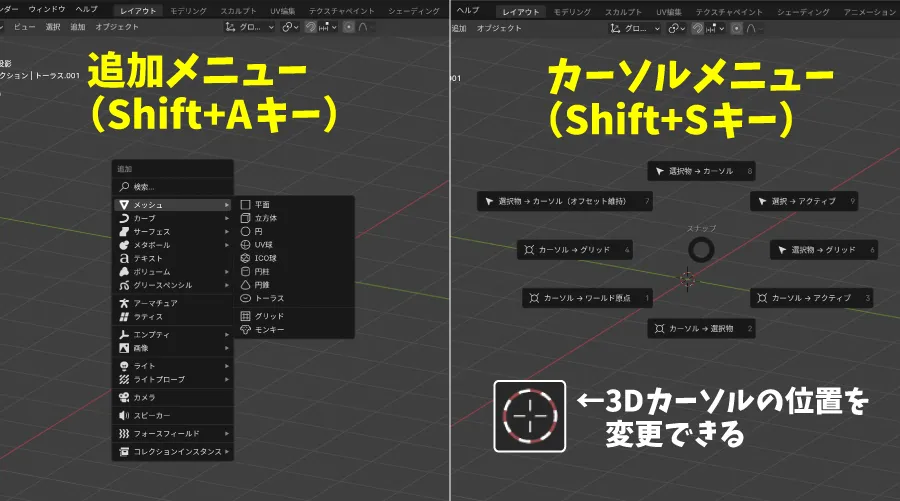Toggle proportional editing in left pane header
Screen dimensions: 900x501
click(x=348, y=27)
